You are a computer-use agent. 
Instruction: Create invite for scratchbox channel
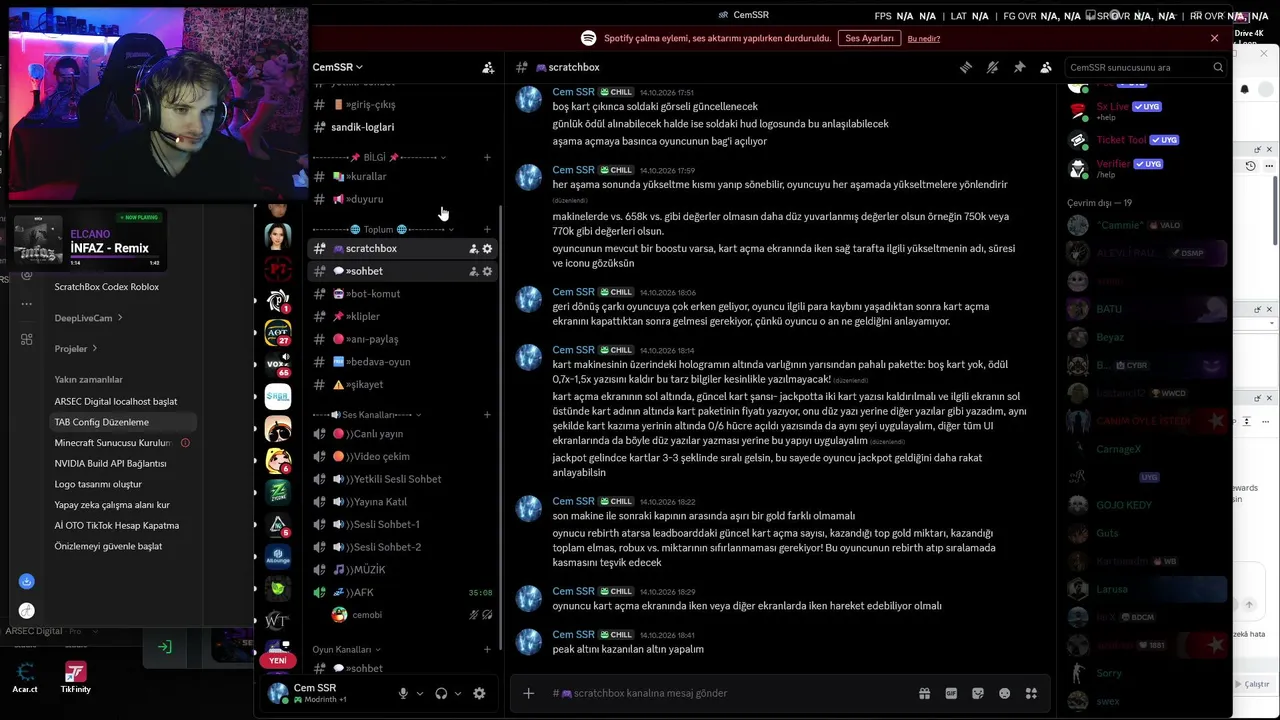tap(473, 249)
